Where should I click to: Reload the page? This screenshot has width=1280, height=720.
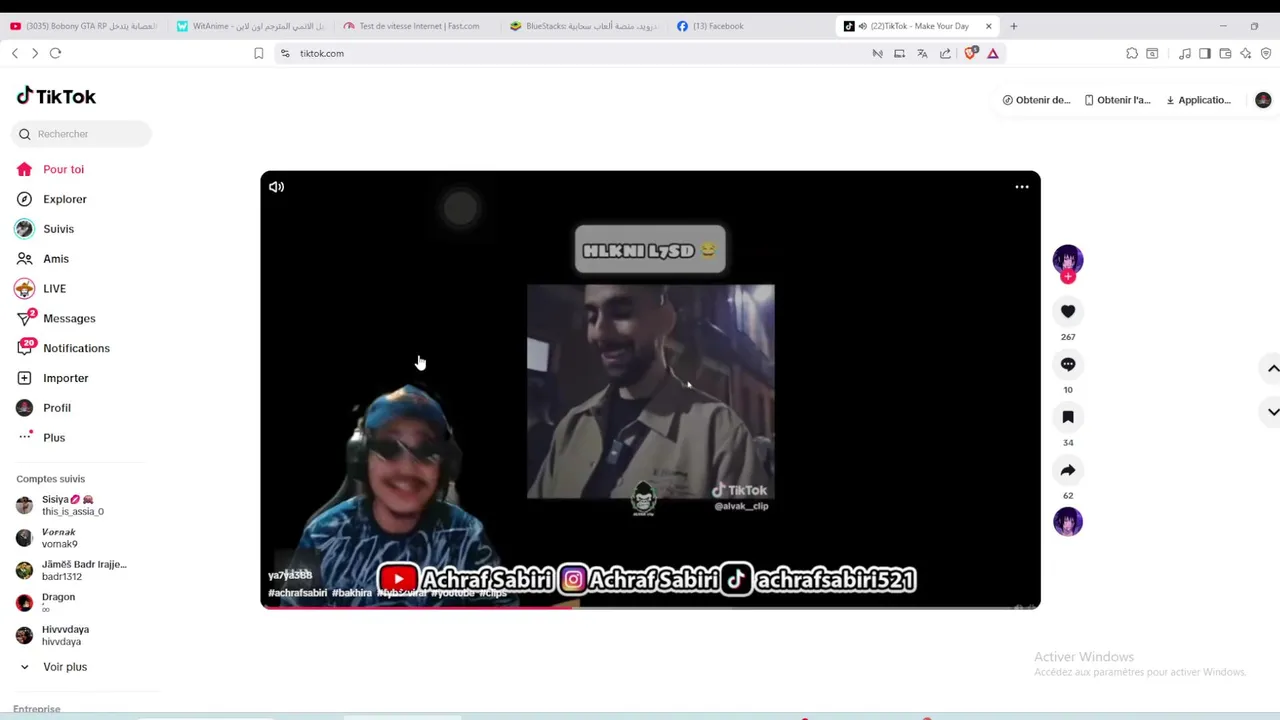[x=55, y=53]
